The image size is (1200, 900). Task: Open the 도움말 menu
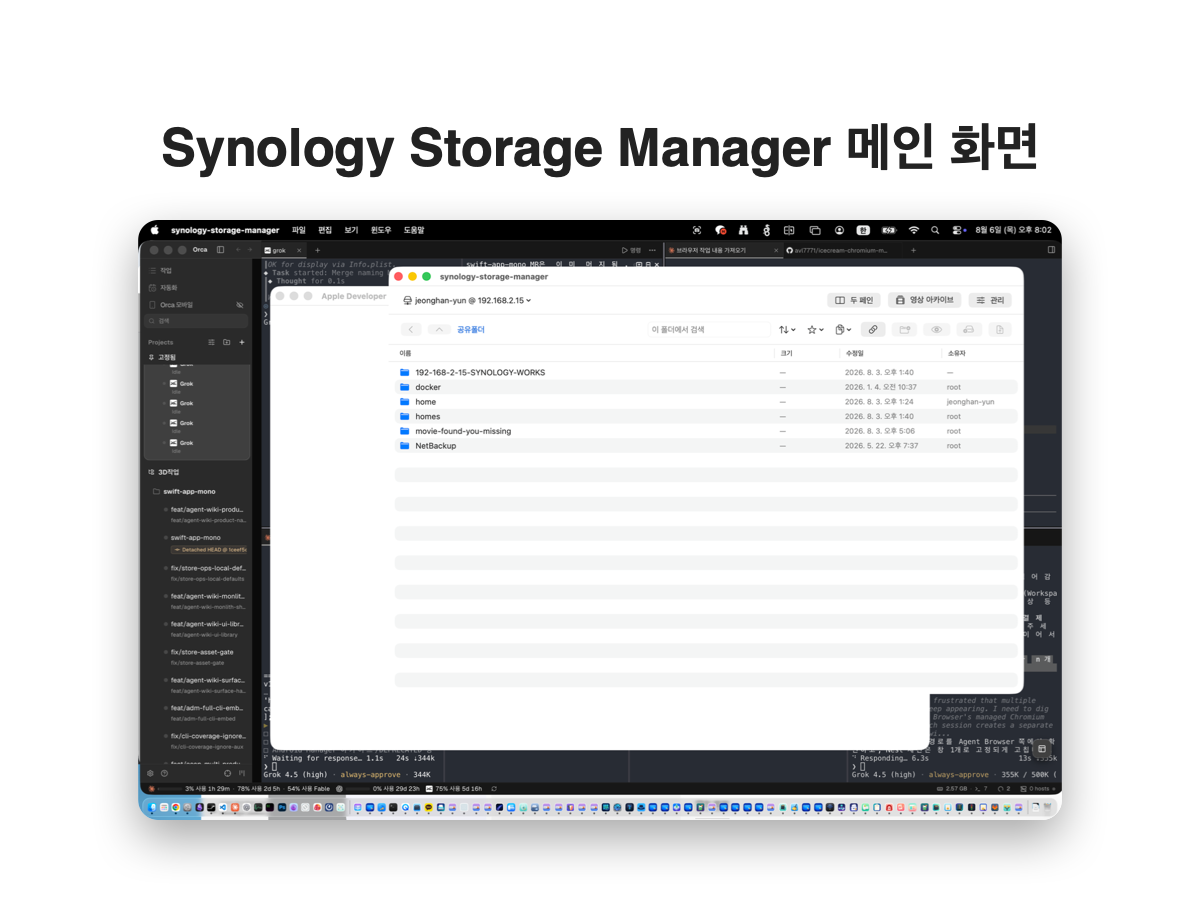pyautogui.click(x=414, y=230)
